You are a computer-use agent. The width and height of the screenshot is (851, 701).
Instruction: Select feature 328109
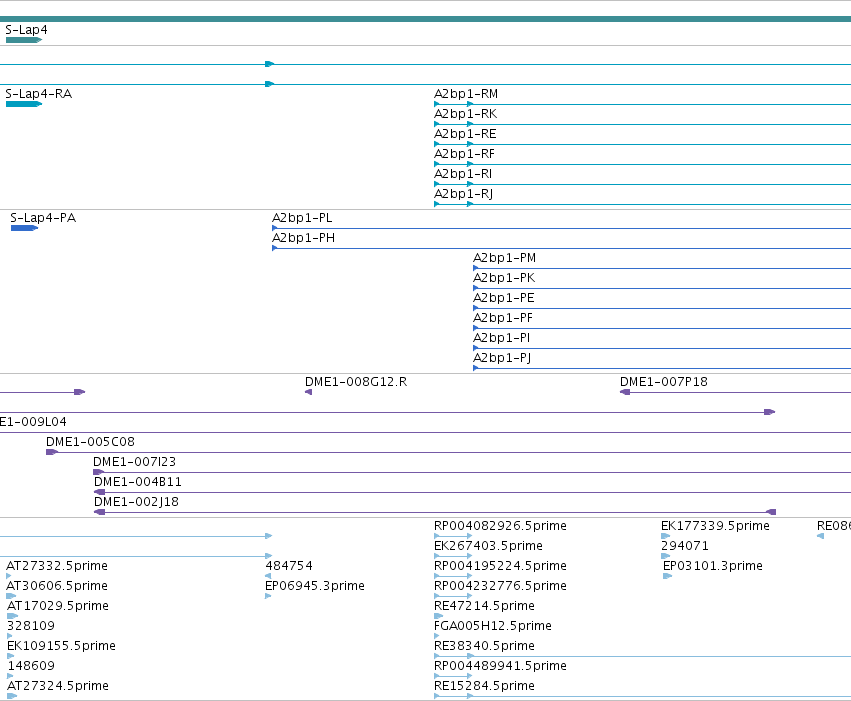point(31,627)
